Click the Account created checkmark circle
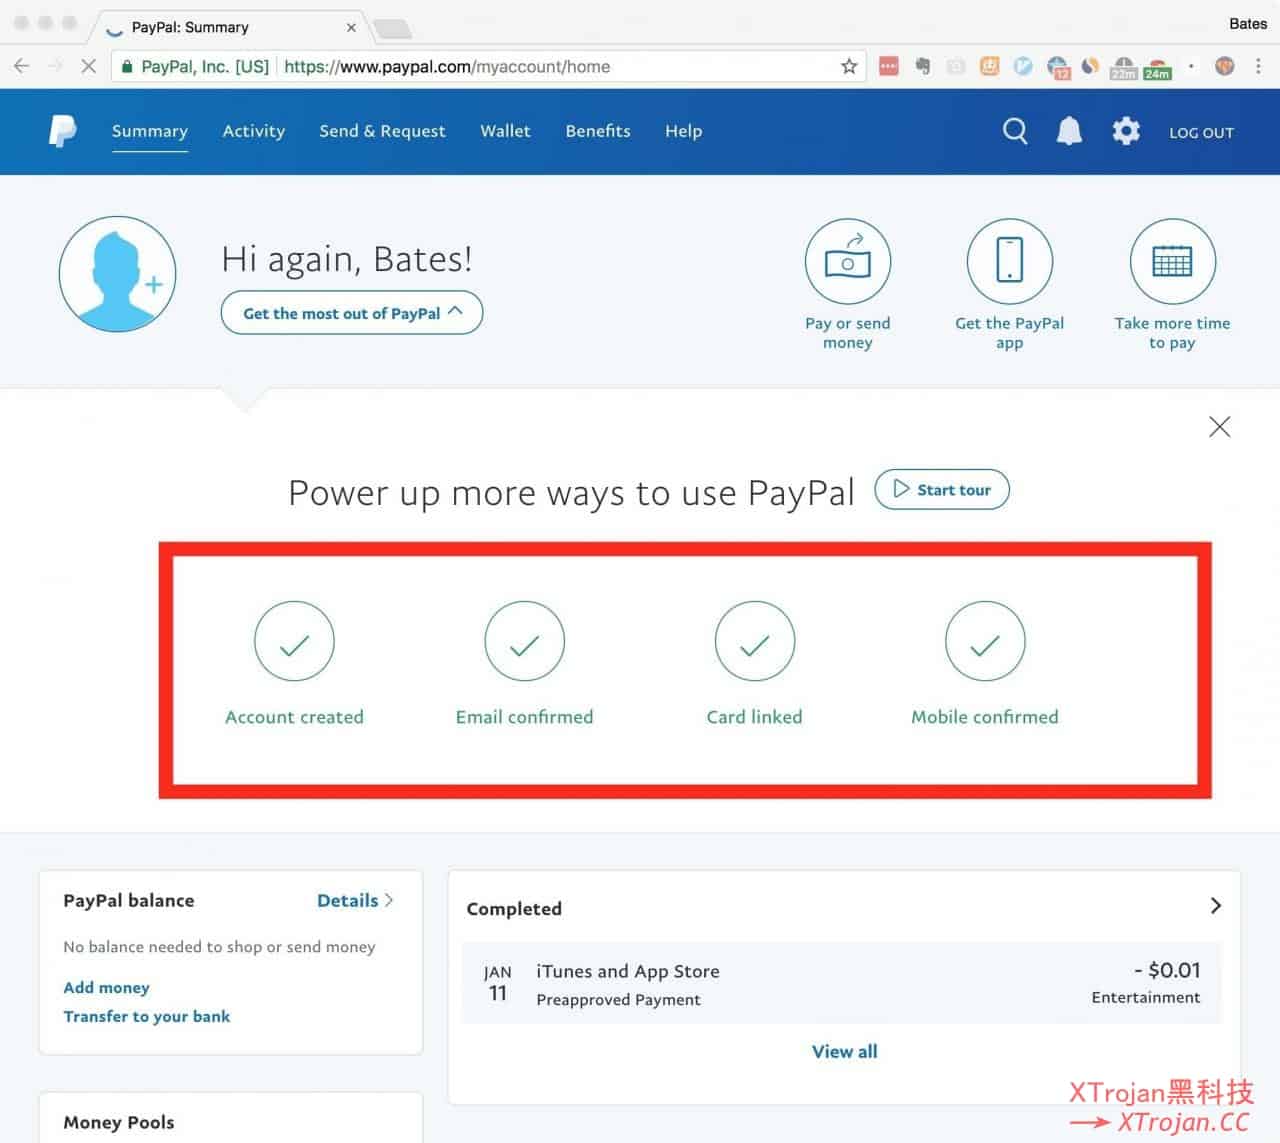Image resolution: width=1280 pixels, height=1143 pixels. [294, 642]
